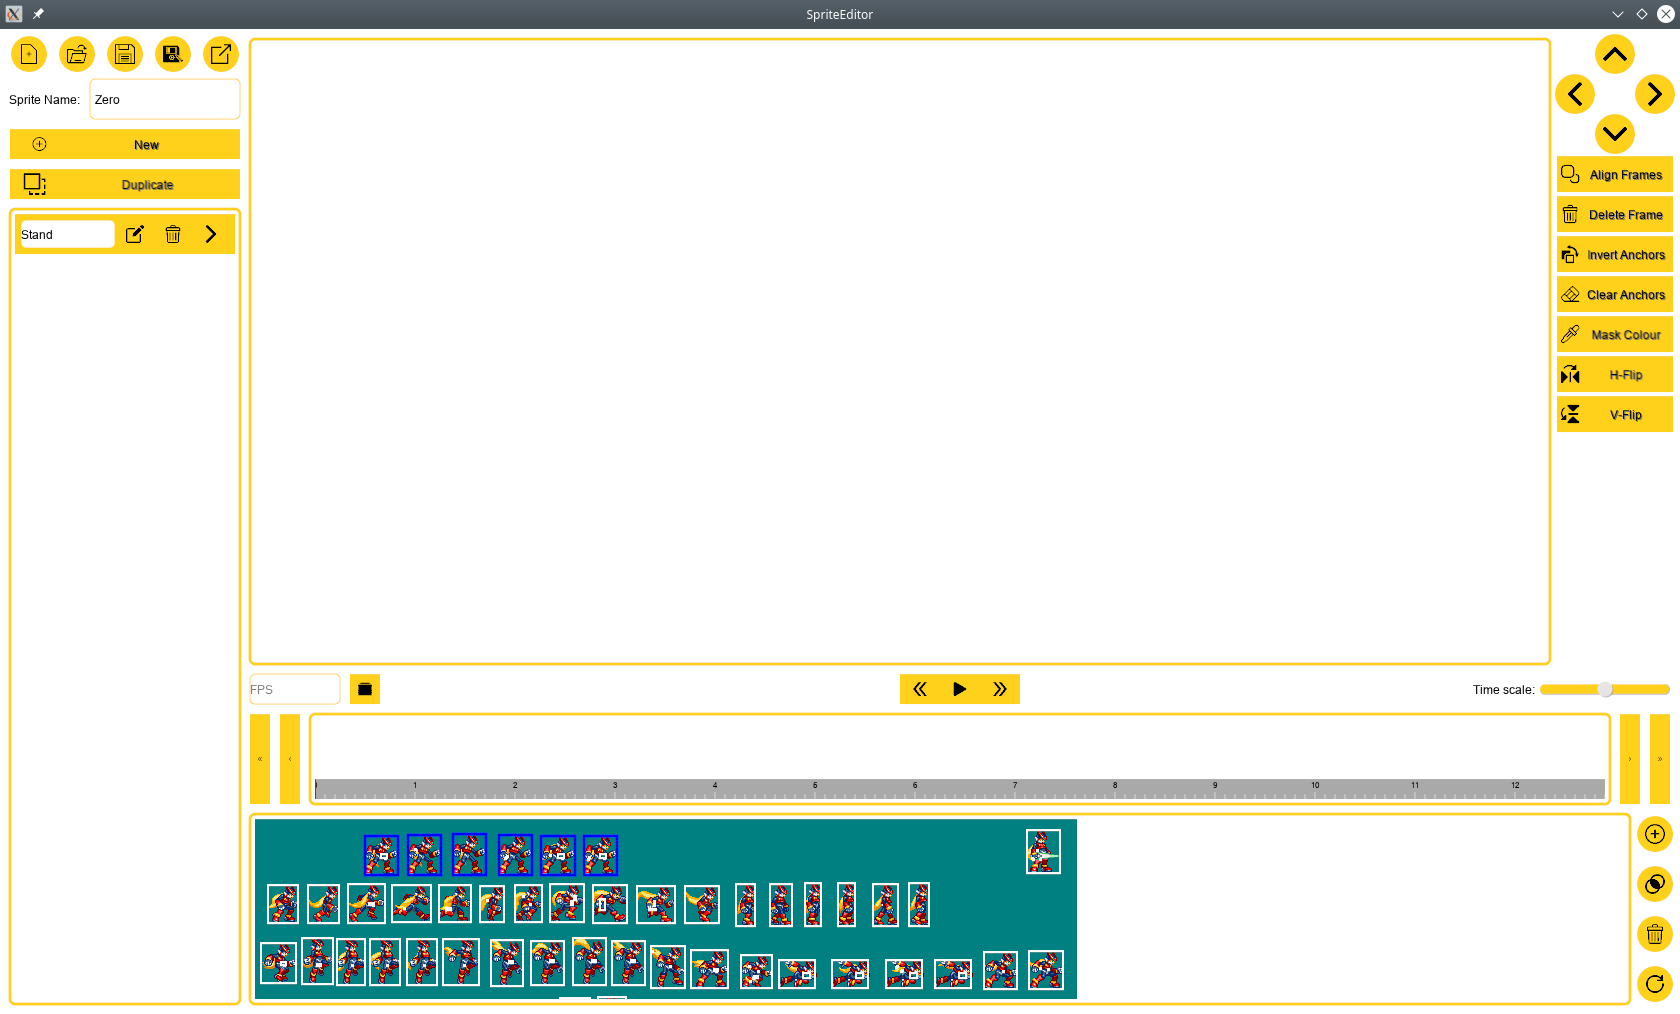Click the New animation button
1680x1014 pixels.
(125, 144)
